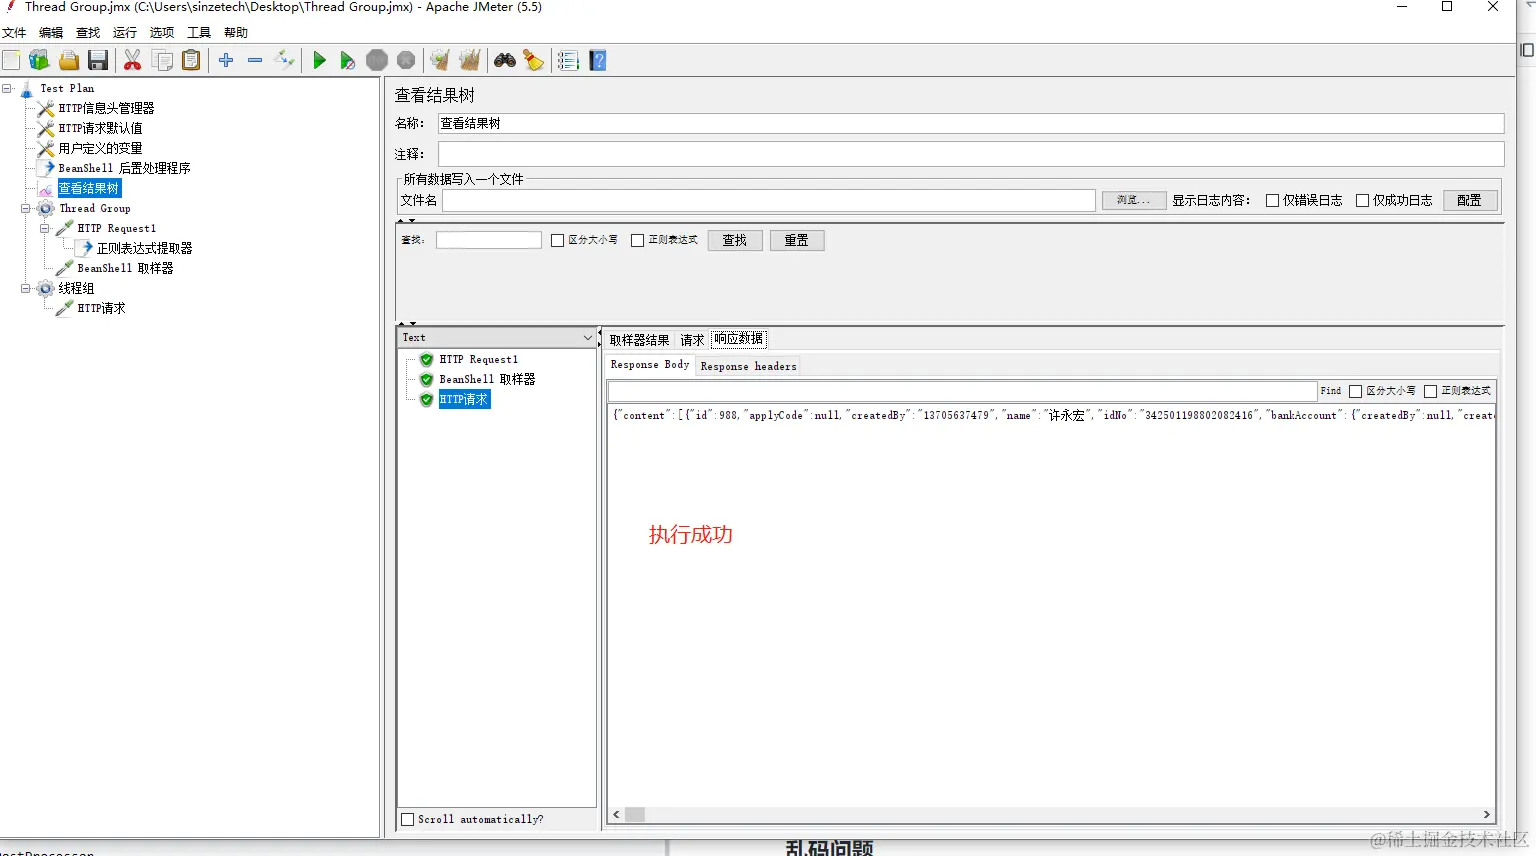Open the 文件 menu

click(x=14, y=33)
